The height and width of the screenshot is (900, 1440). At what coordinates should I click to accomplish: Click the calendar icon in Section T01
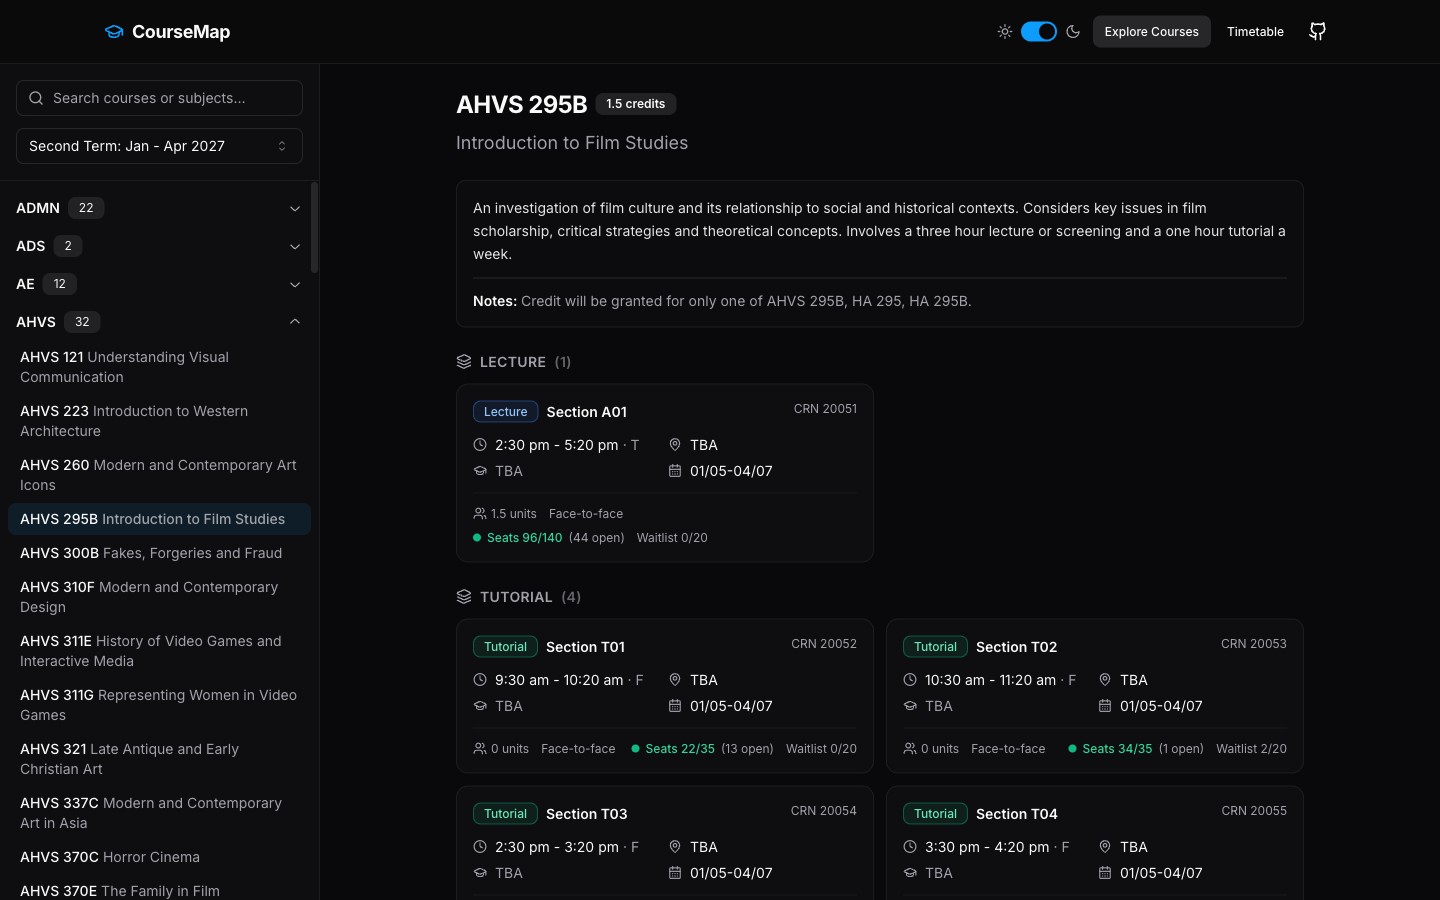pos(675,706)
